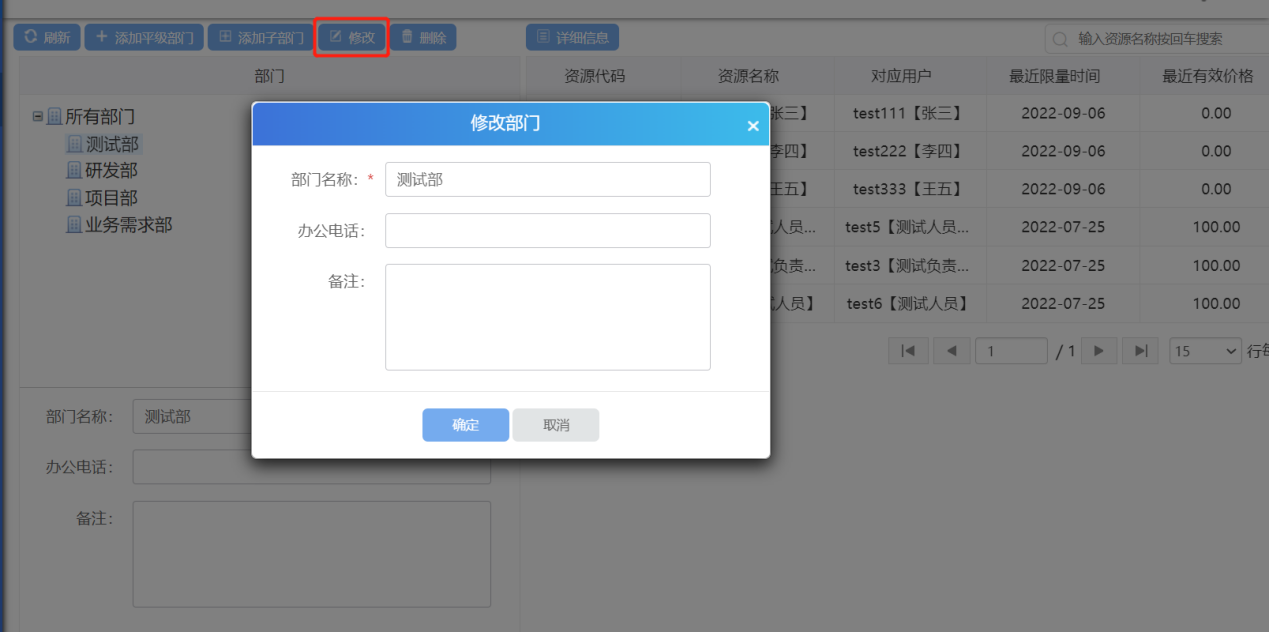The height and width of the screenshot is (632, 1269).
Task: Click the 备注 textarea in dialog
Action: (x=547, y=317)
